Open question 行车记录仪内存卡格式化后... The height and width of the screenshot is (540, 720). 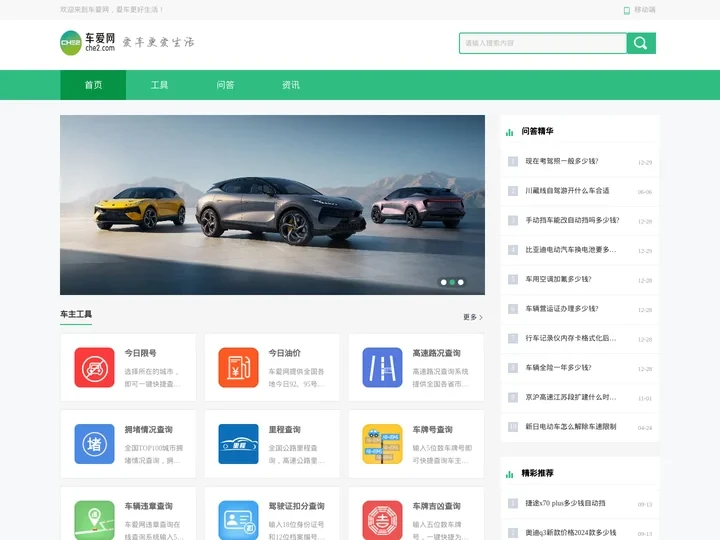pyautogui.click(x=571, y=338)
